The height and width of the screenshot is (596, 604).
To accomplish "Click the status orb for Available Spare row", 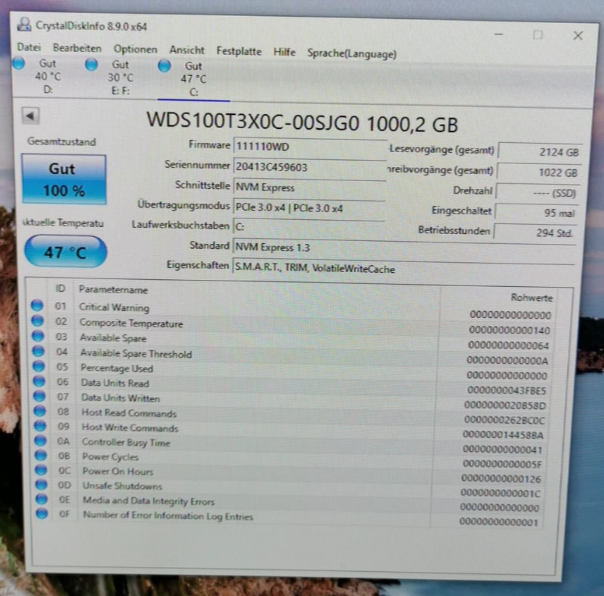I will [38, 336].
